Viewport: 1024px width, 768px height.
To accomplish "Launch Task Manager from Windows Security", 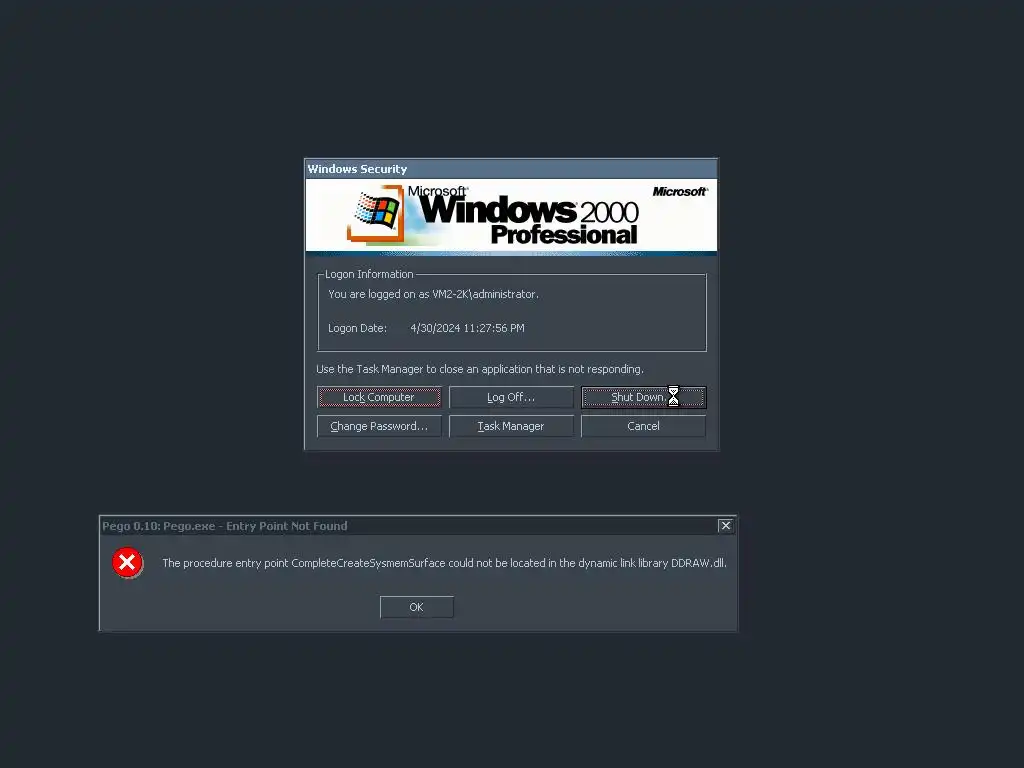I will coord(511,426).
